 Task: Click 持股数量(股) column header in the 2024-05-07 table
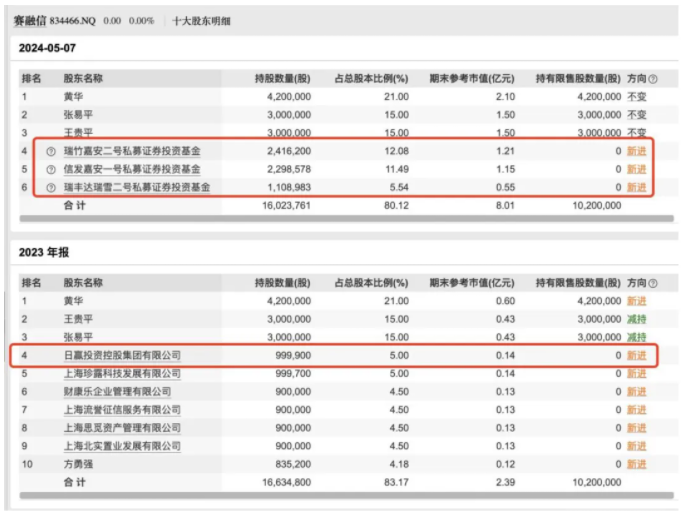pyautogui.click(x=283, y=79)
